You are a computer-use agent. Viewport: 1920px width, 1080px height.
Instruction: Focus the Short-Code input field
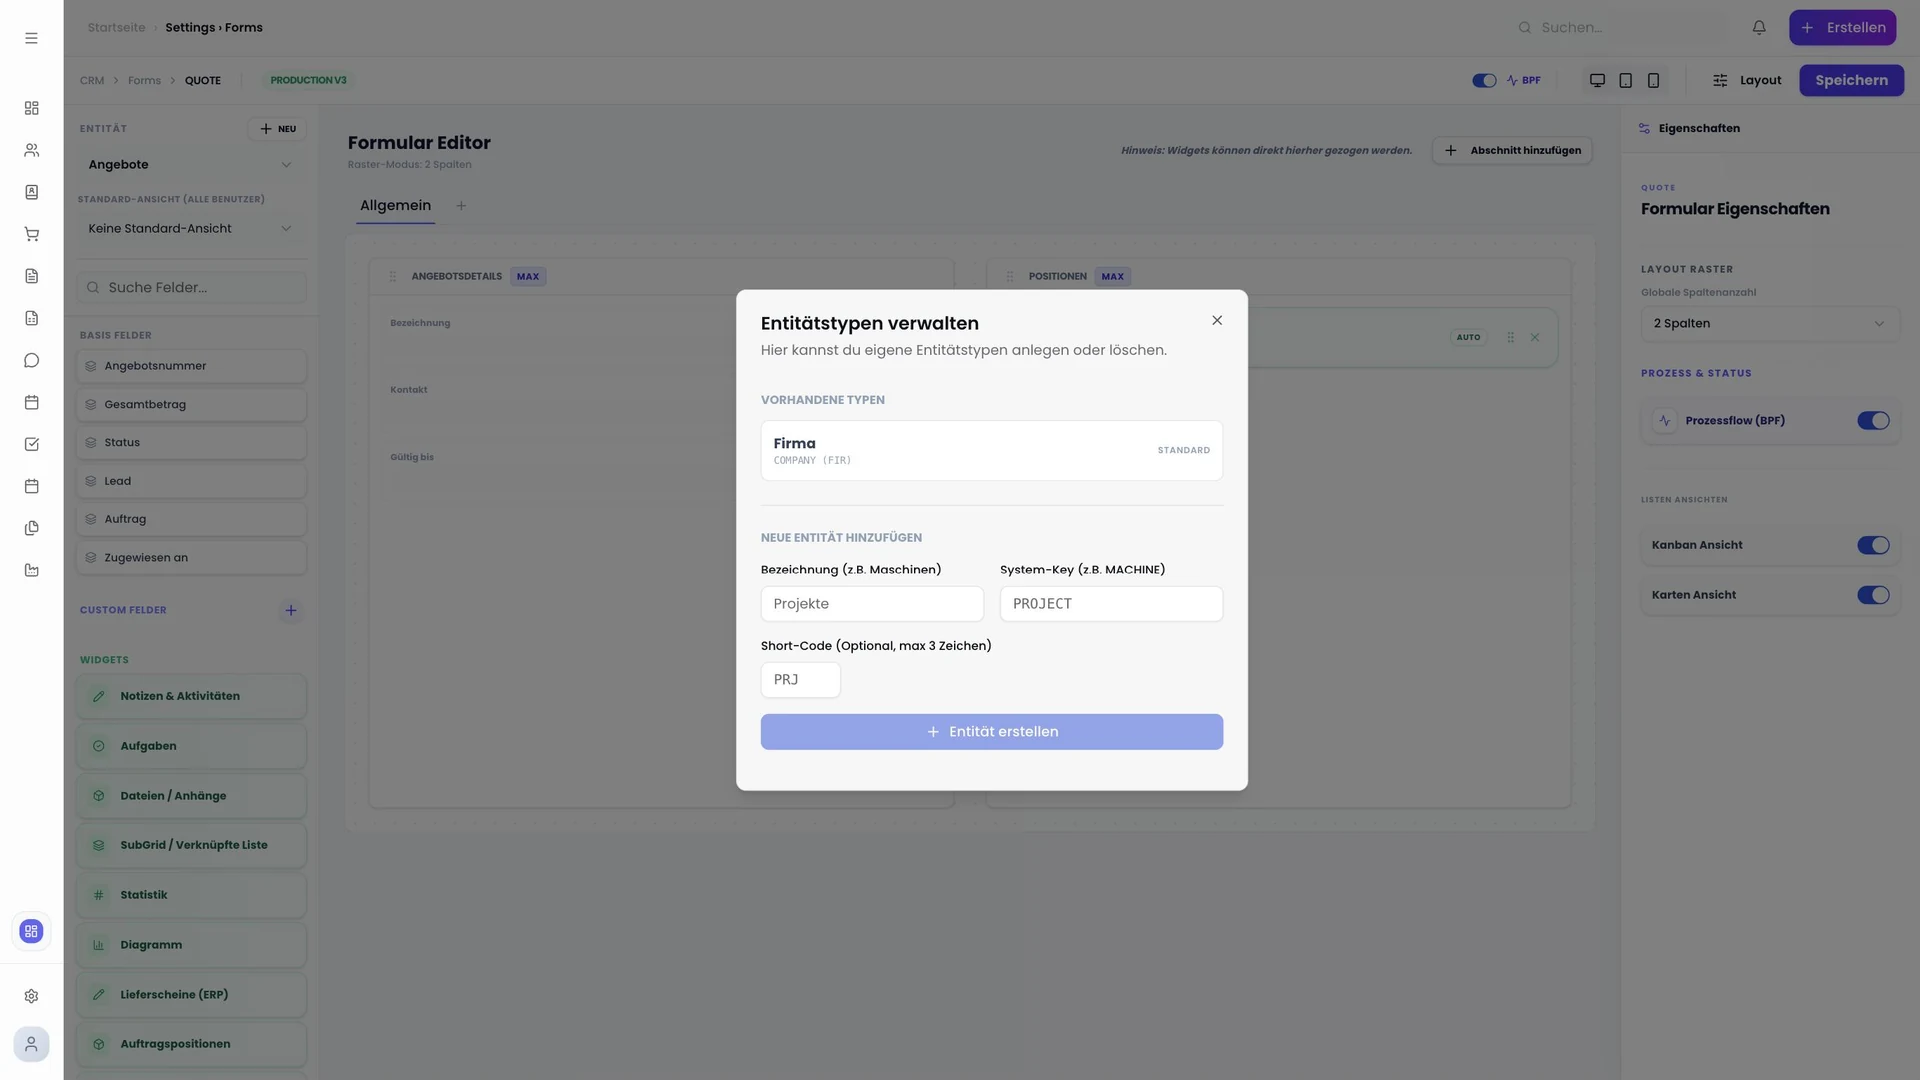[x=800, y=680]
